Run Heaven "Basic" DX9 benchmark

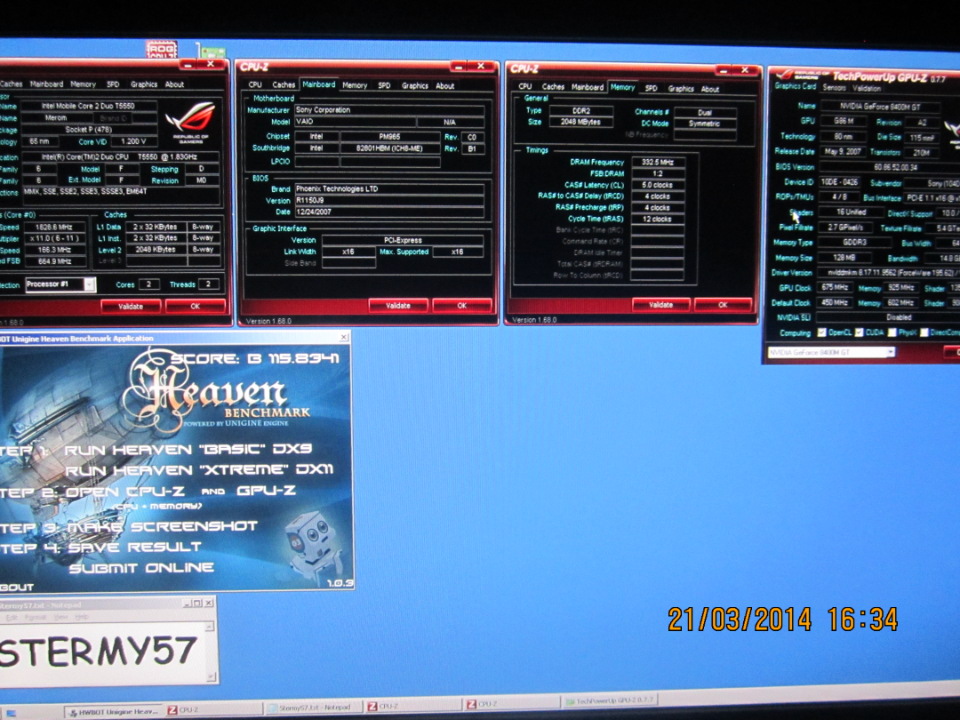tap(189, 449)
